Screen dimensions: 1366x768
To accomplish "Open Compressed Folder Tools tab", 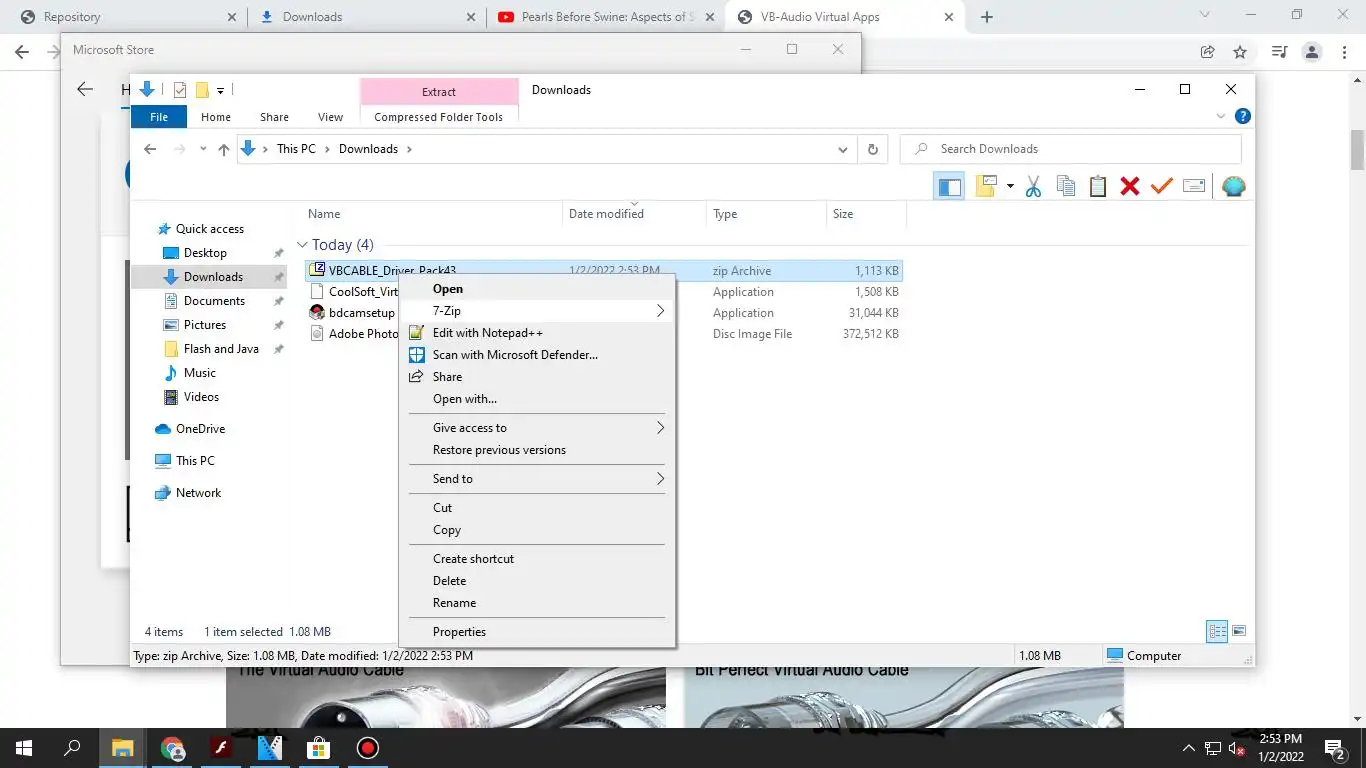I will coord(439,117).
